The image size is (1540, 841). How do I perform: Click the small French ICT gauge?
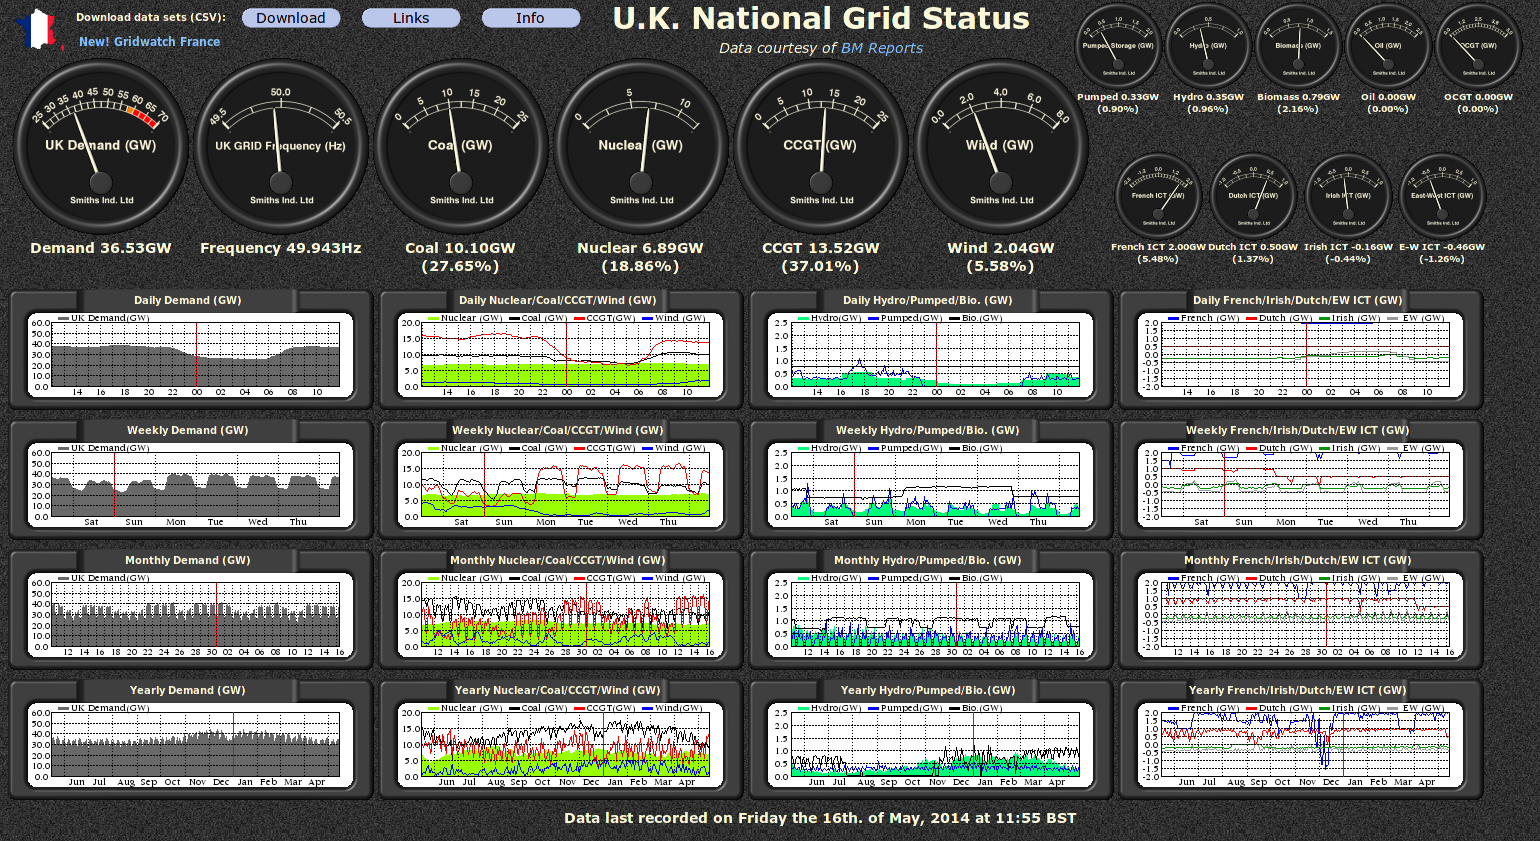[x=1158, y=196]
